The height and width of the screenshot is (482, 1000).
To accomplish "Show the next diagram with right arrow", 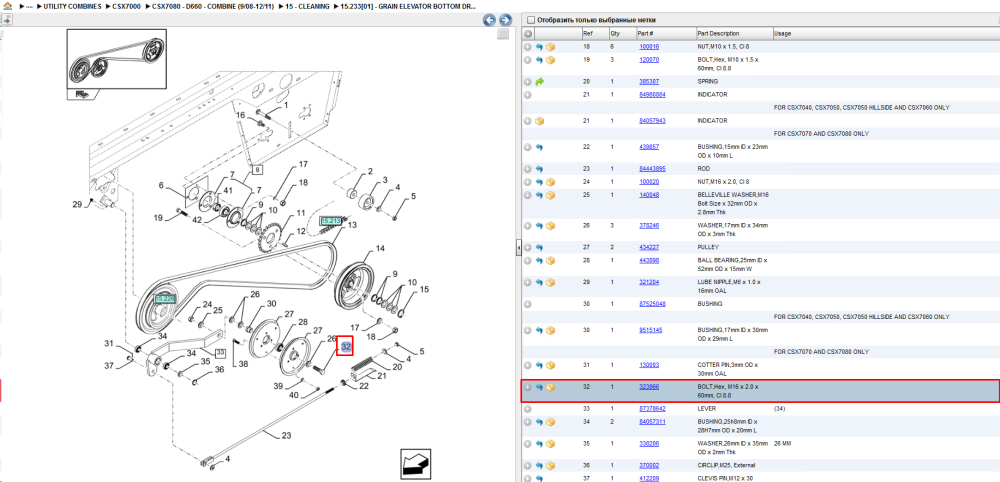I will (x=504, y=20).
